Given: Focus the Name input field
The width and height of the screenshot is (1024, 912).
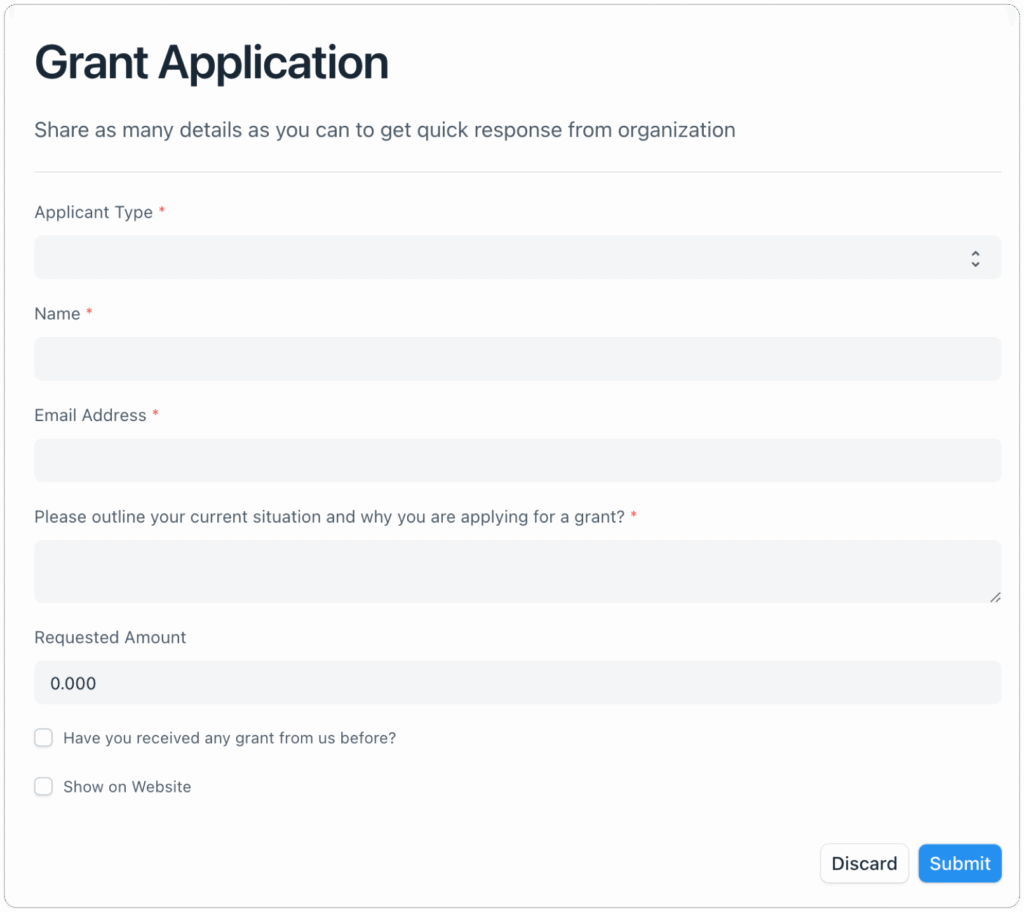Looking at the screenshot, I should (517, 359).
